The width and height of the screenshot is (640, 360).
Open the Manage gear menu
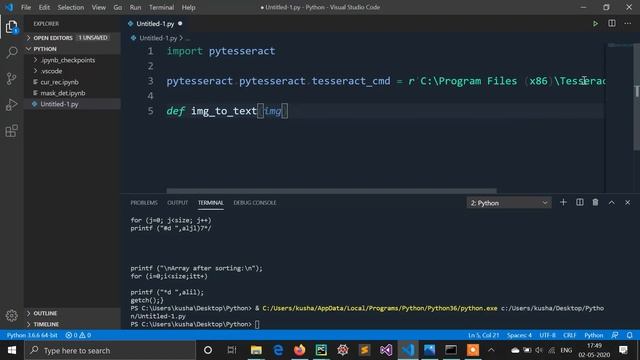[x=11, y=315]
